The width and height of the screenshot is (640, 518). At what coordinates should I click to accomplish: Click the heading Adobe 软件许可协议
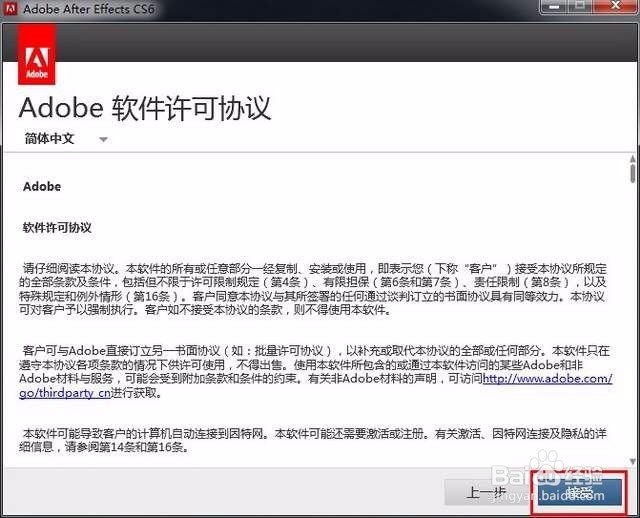tap(145, 109)
